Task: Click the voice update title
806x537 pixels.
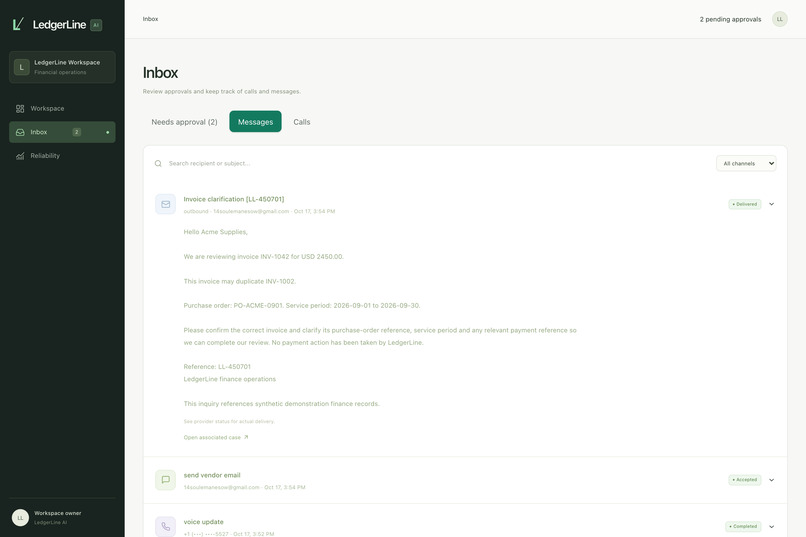Action: click(204, 522)
